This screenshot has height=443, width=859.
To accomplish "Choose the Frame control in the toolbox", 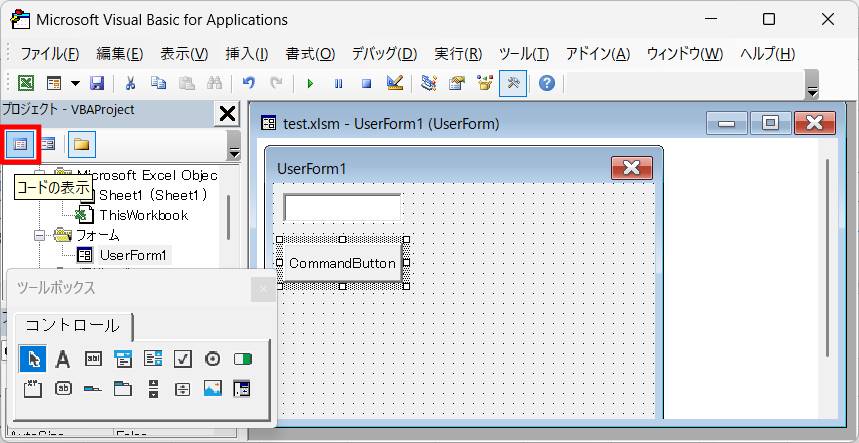I will (x=33, y=389).
